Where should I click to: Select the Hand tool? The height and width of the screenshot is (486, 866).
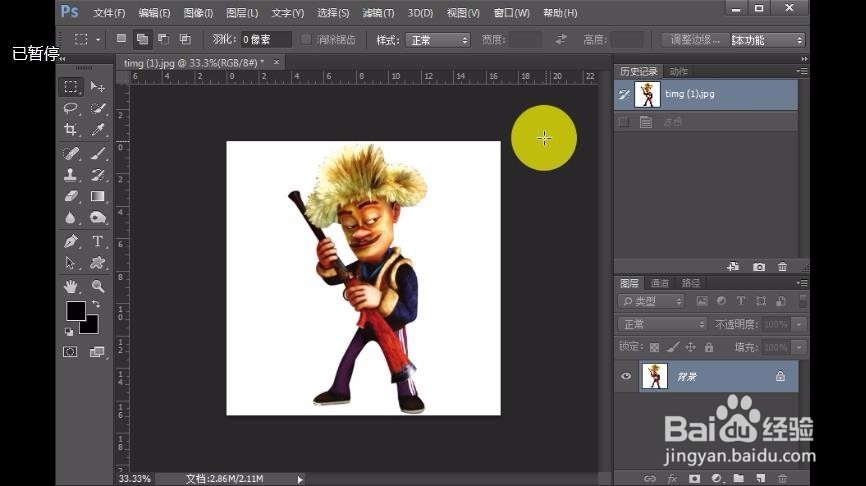[71, 286]
